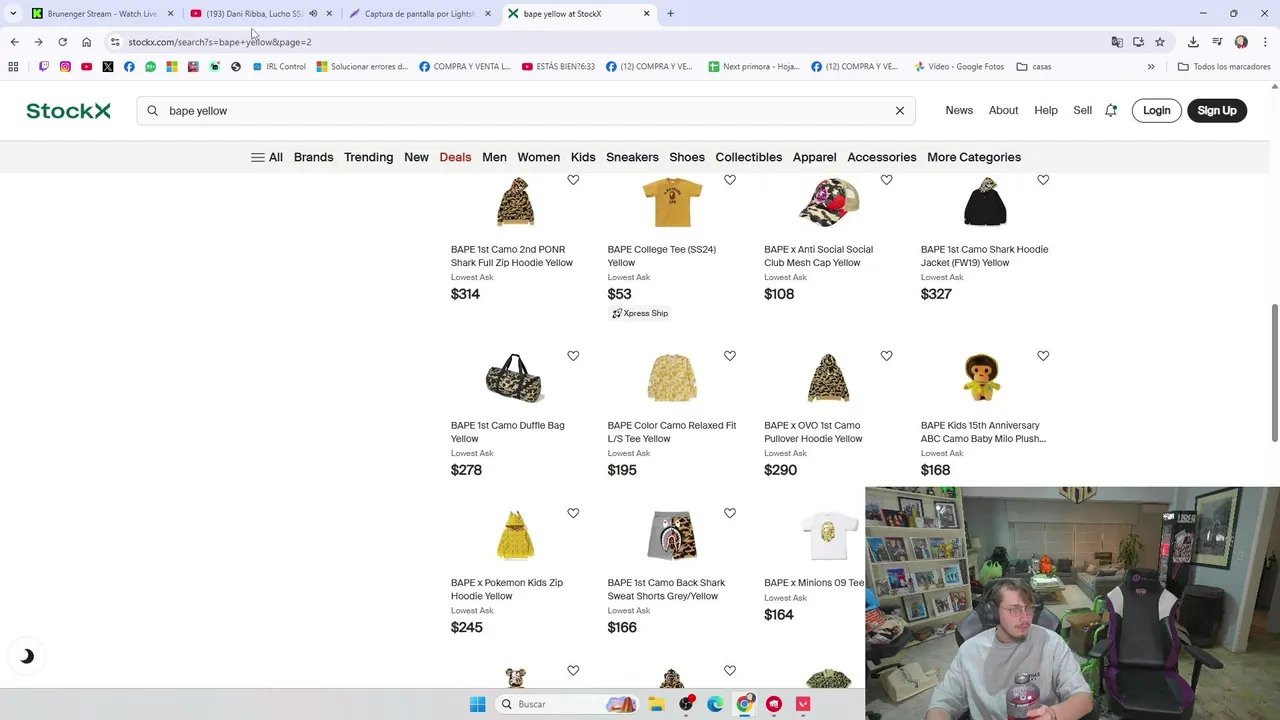Open Chrome's three-dot menu
The height and width of the screenshot is (720, 1280).
[1266, 42]
